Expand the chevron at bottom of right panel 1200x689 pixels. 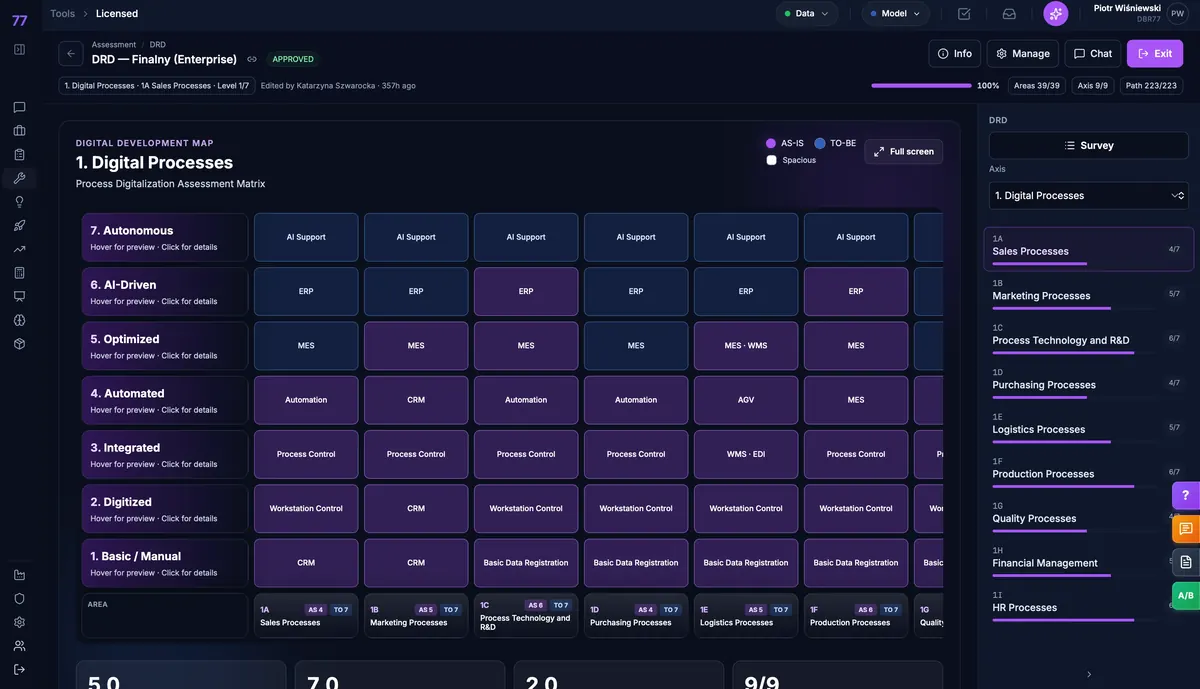(x=1089, y=674)
